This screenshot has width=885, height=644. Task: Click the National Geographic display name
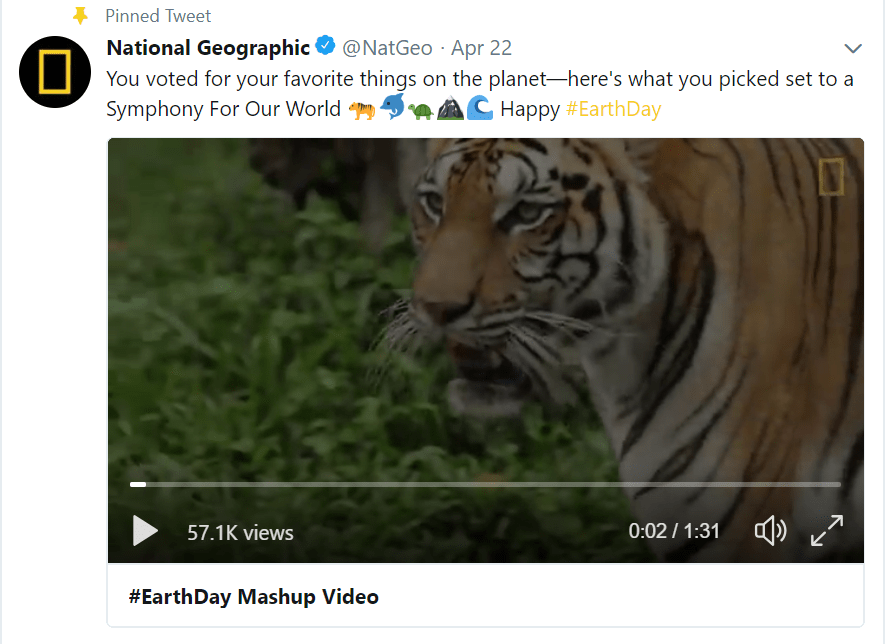(205, 46)
